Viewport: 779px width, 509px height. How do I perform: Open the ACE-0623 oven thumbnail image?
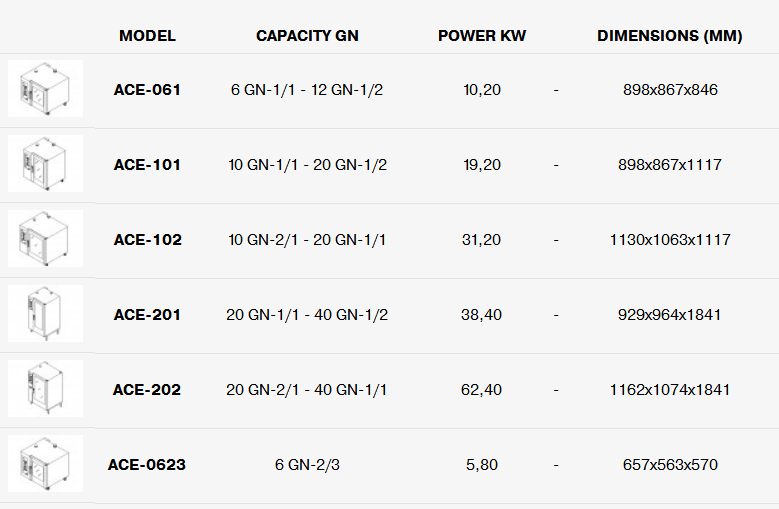(45, 463)
